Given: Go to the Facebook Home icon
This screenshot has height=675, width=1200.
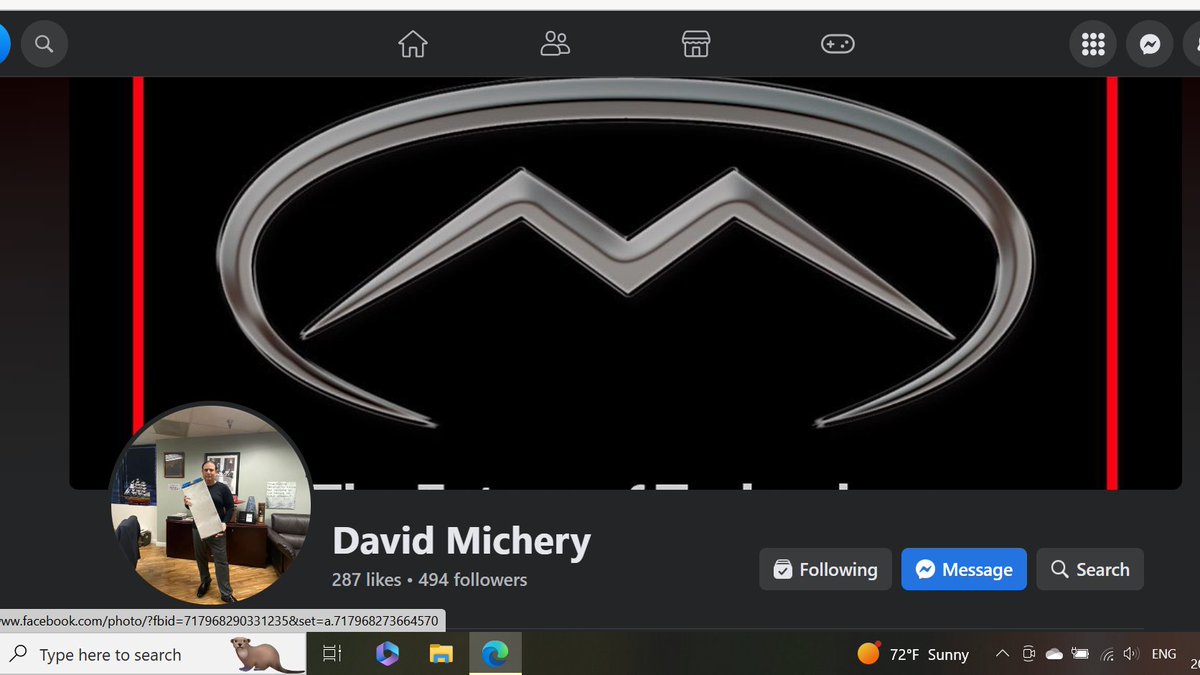Looking at the screenshot, I should click(412, 44).
